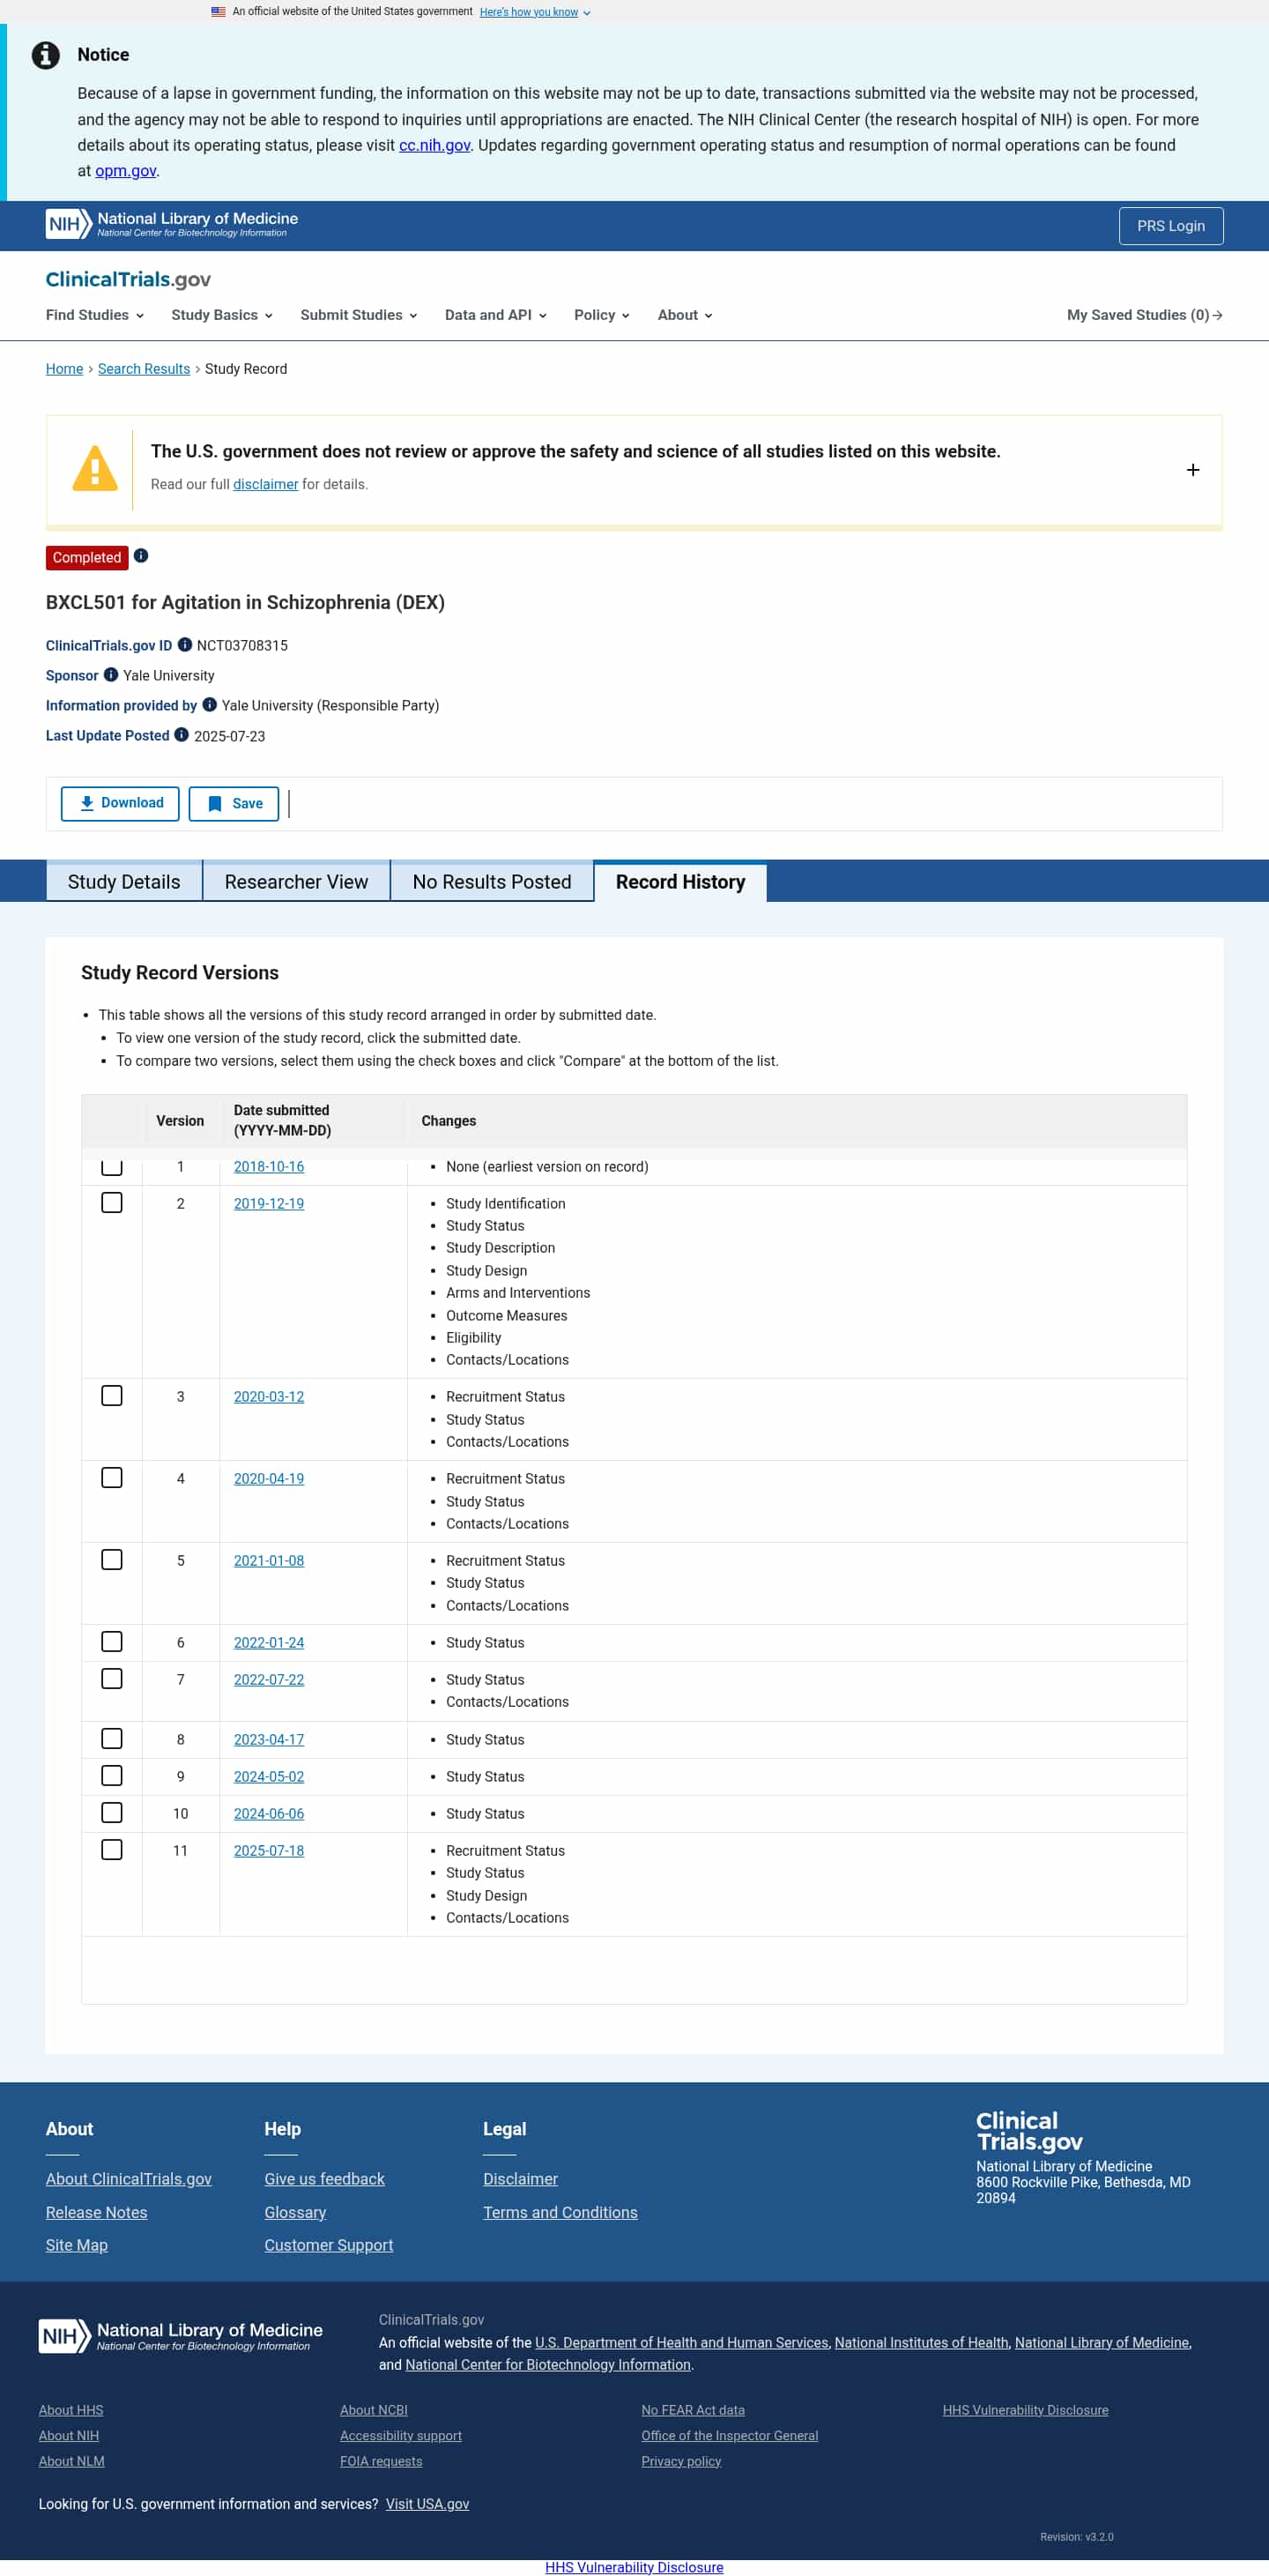Go to Customer Support in the footer

point(328,2245)
